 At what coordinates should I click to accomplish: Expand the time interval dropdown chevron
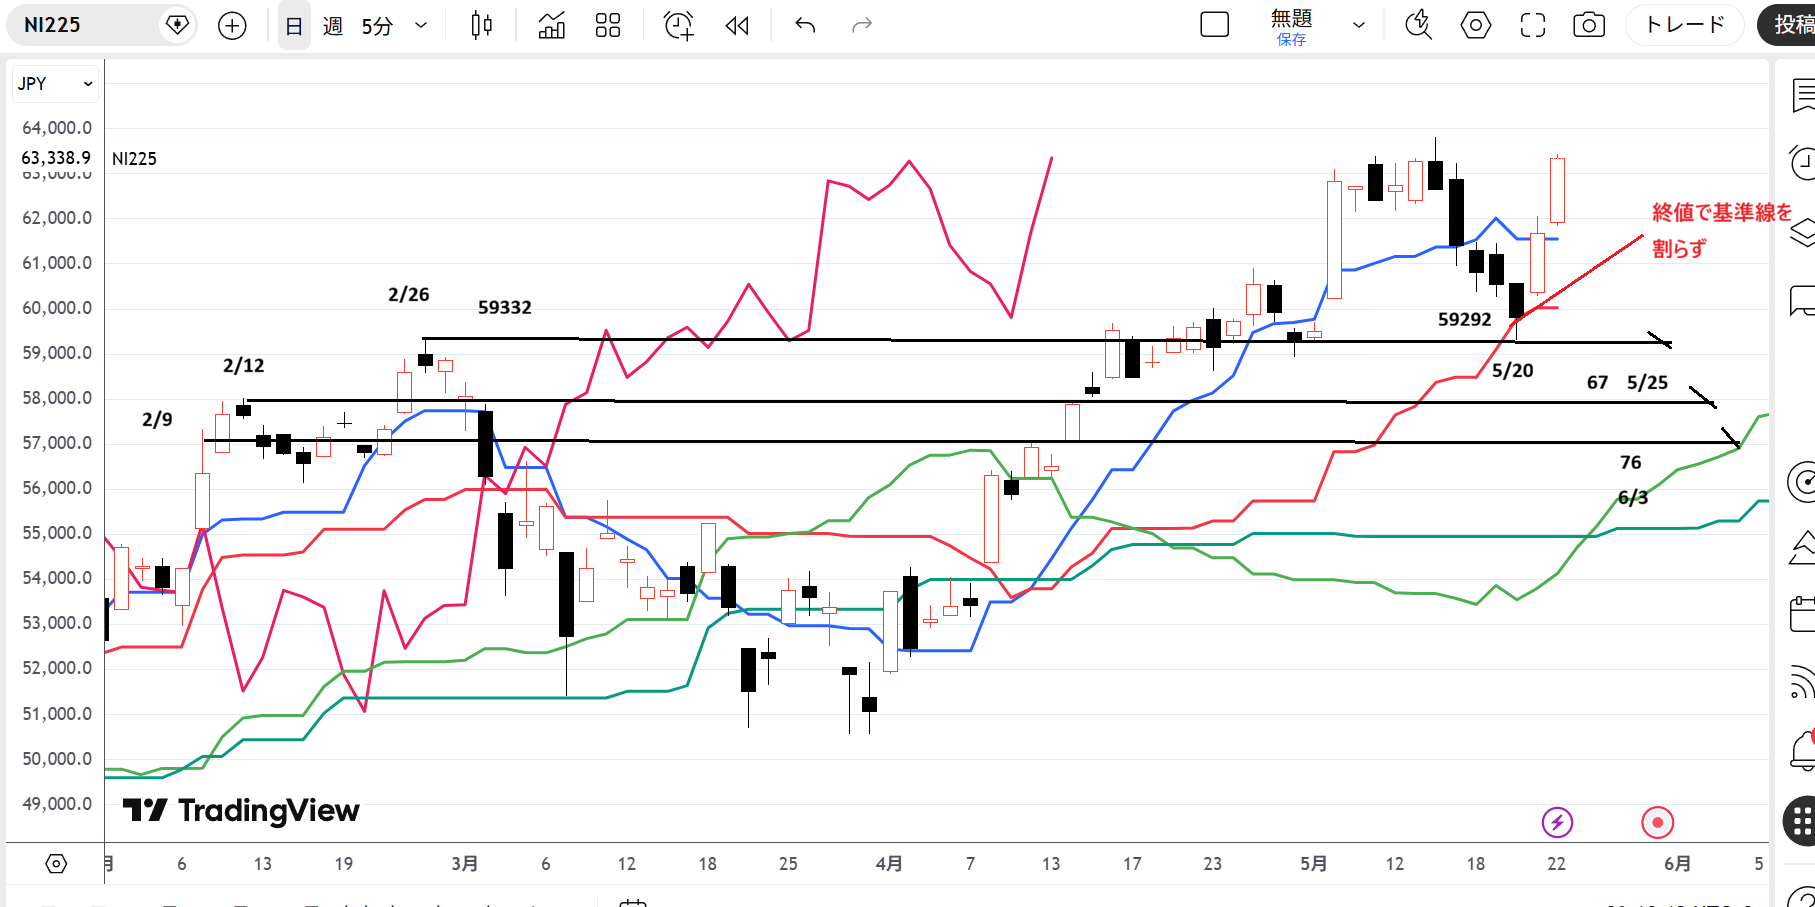(x=421, y=26)
